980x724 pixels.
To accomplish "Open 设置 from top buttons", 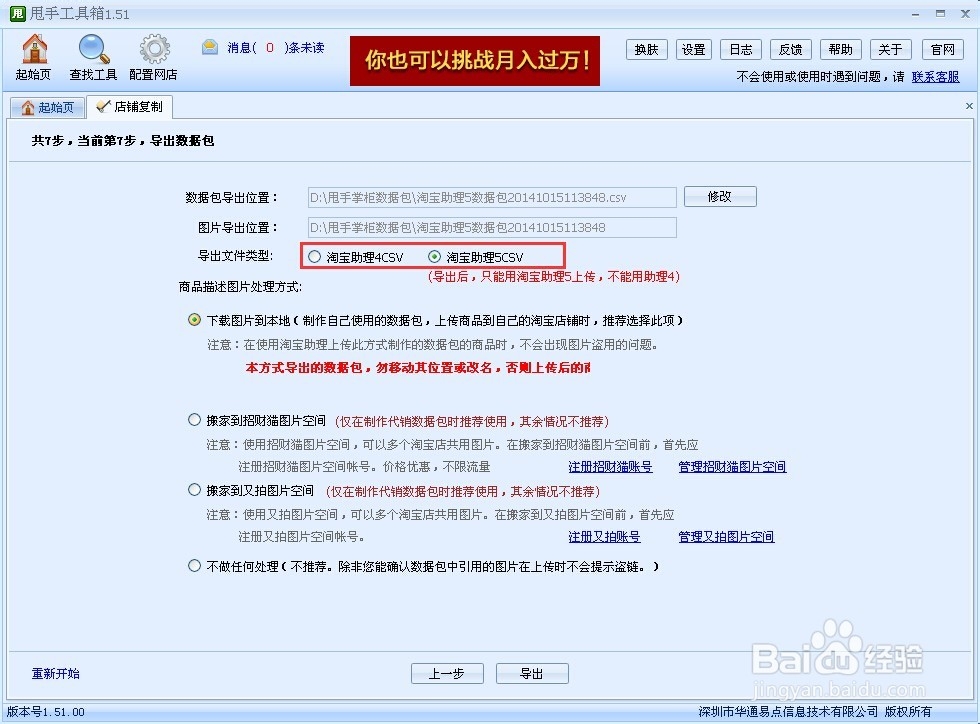I will [x=693, y=49].
